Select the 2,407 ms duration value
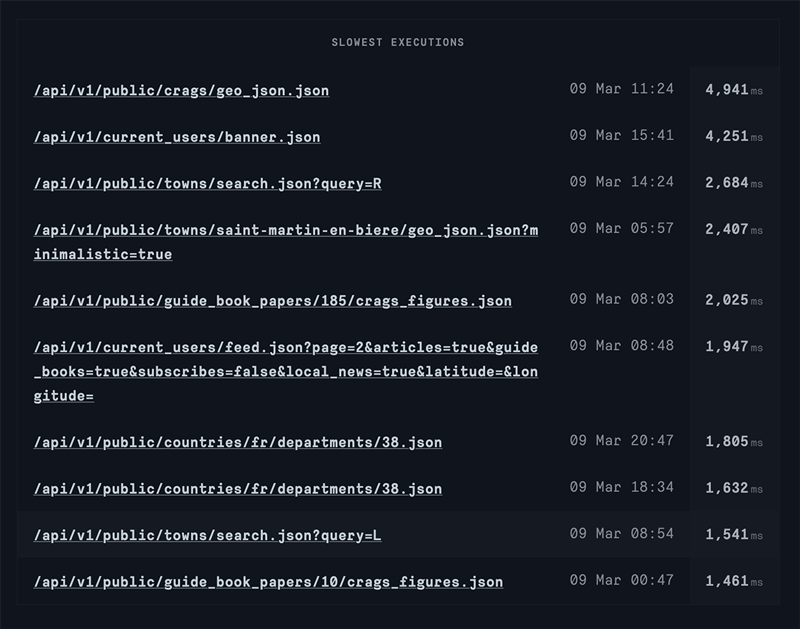The width and height of the screenshot is (800, 629). tap(733, 230)
